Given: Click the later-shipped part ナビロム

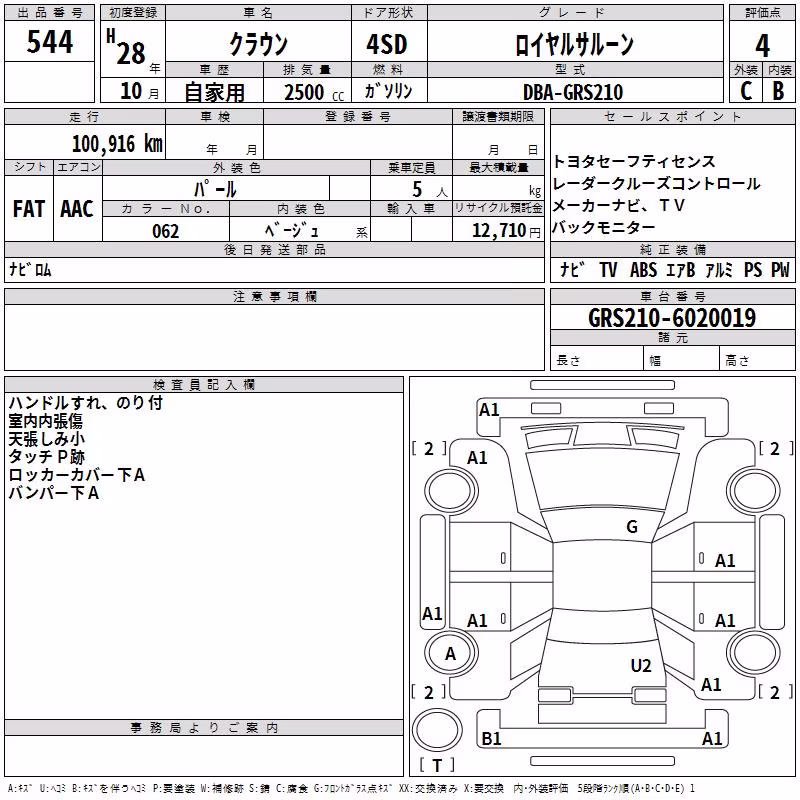Looking at the screenshot, I should pyautogui.click(x=30, y=269).
